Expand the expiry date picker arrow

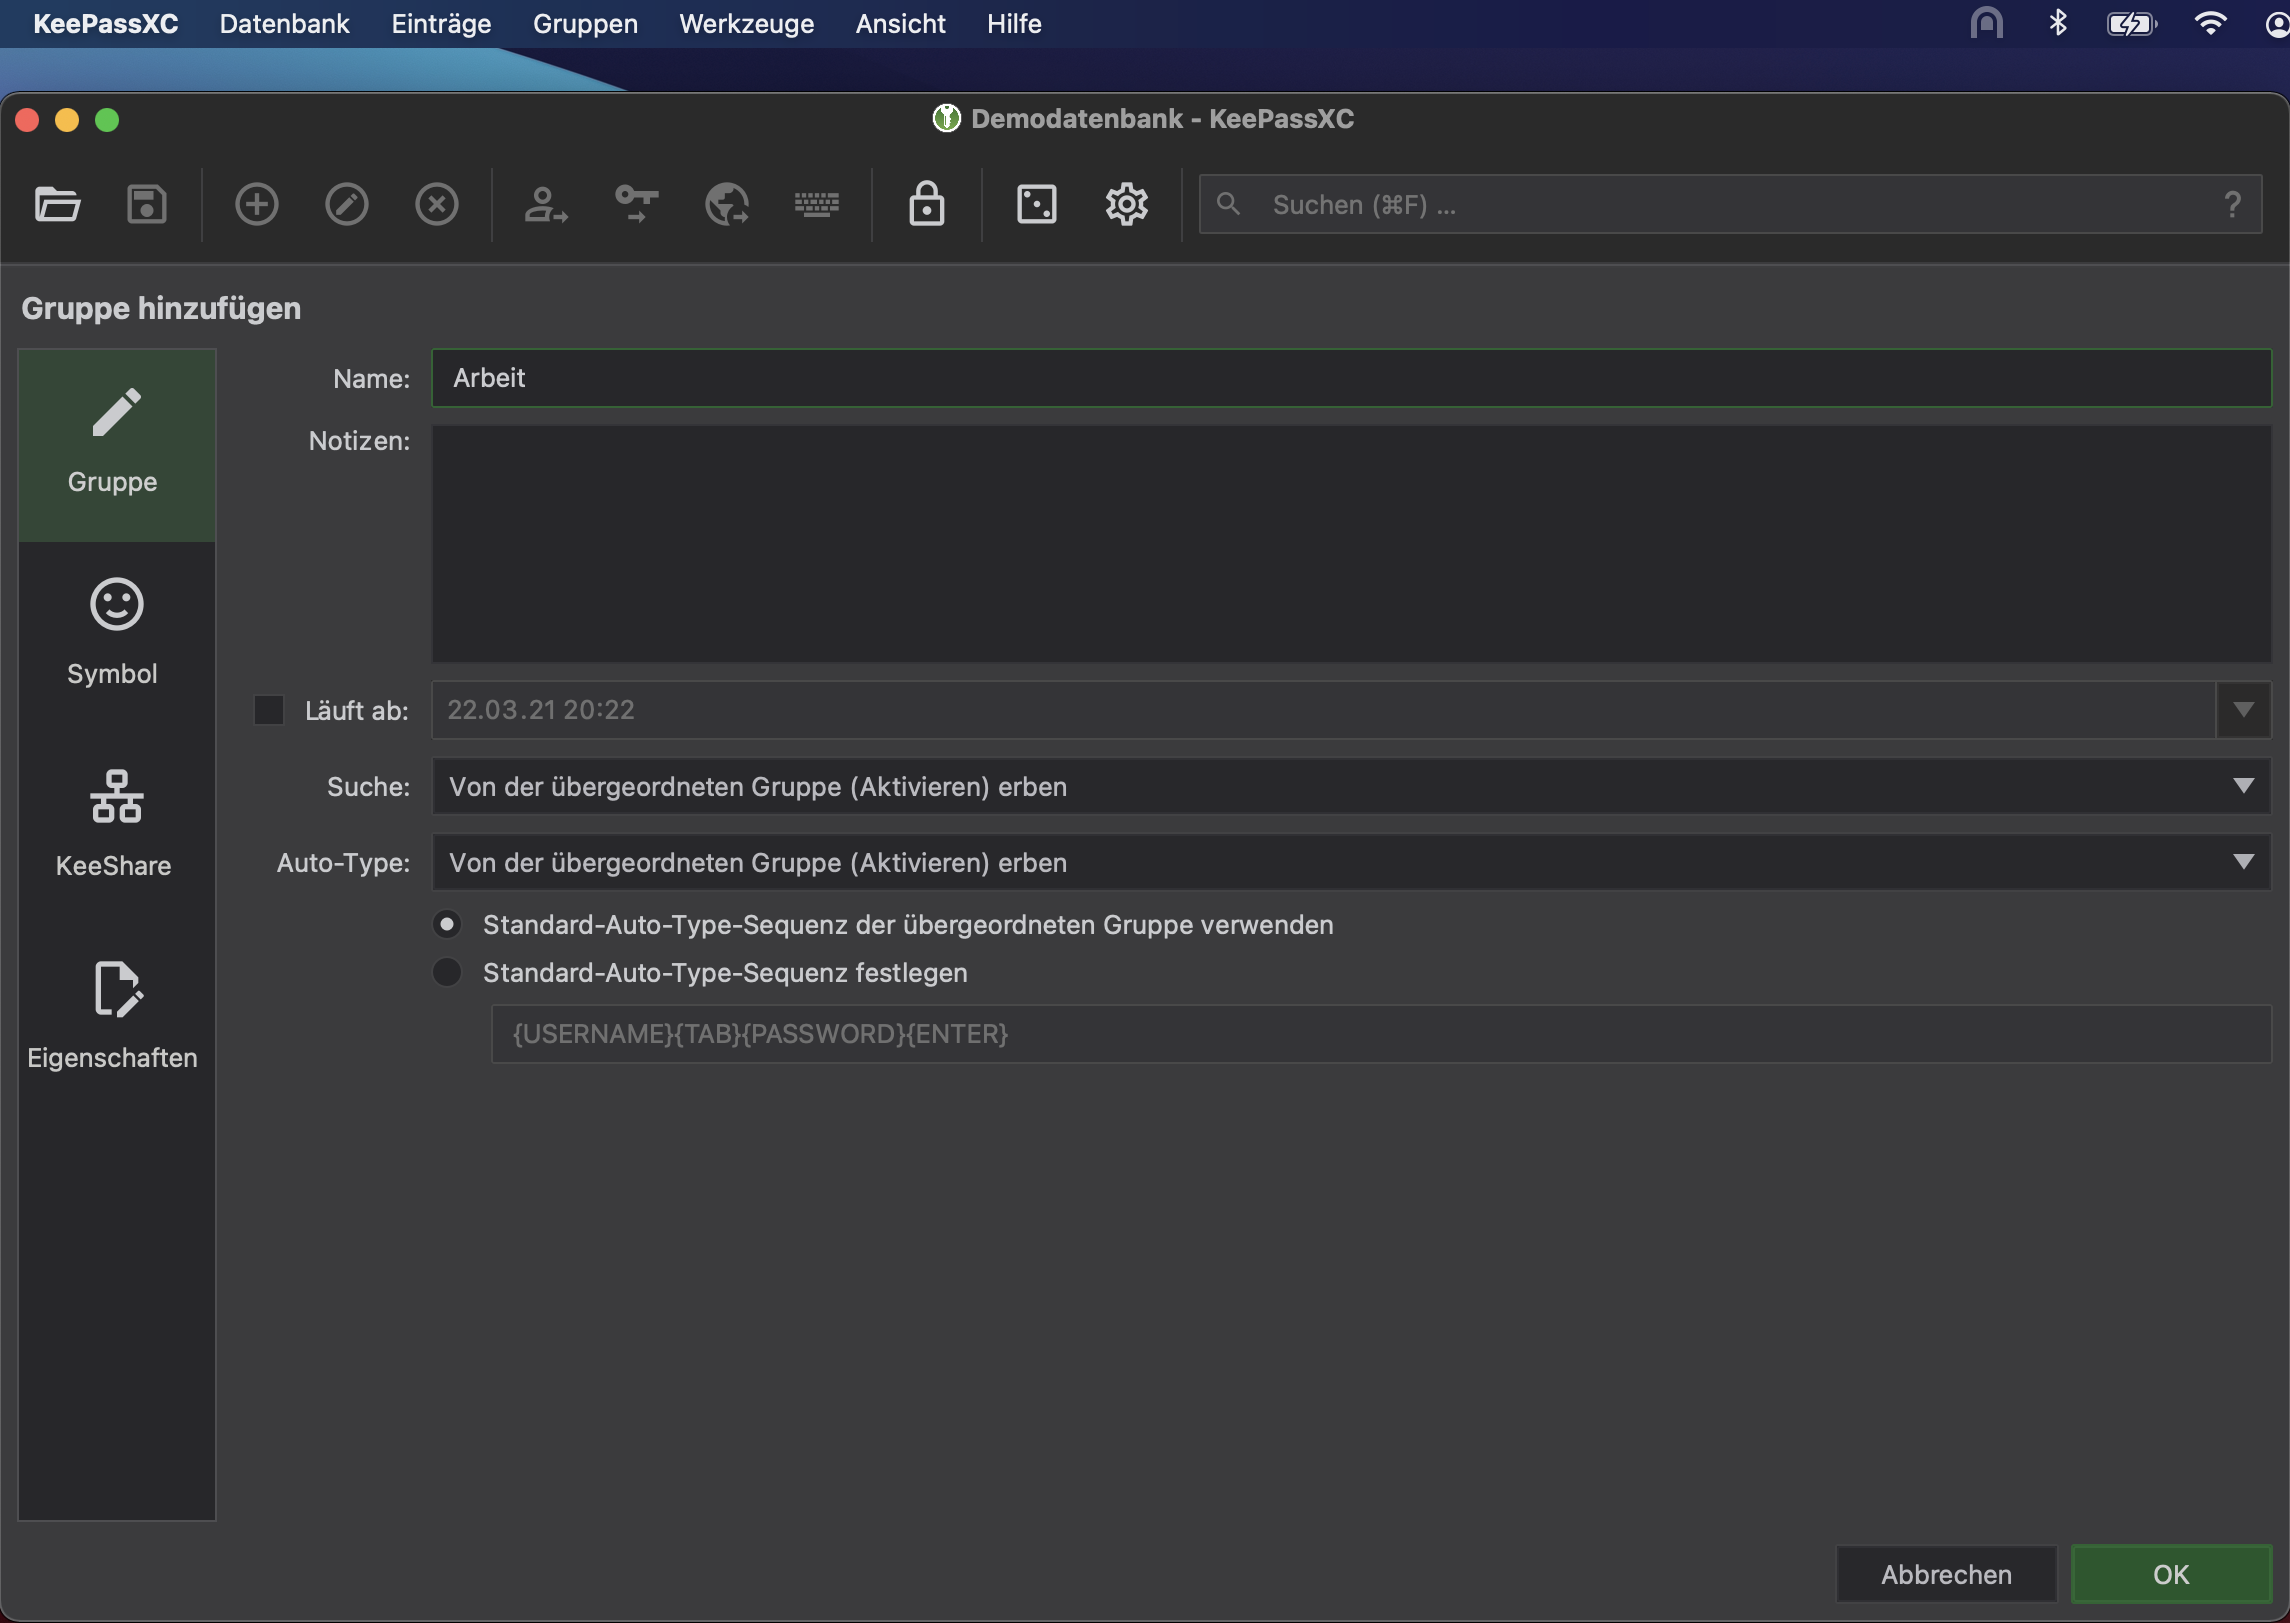[x=2243, y=710]
